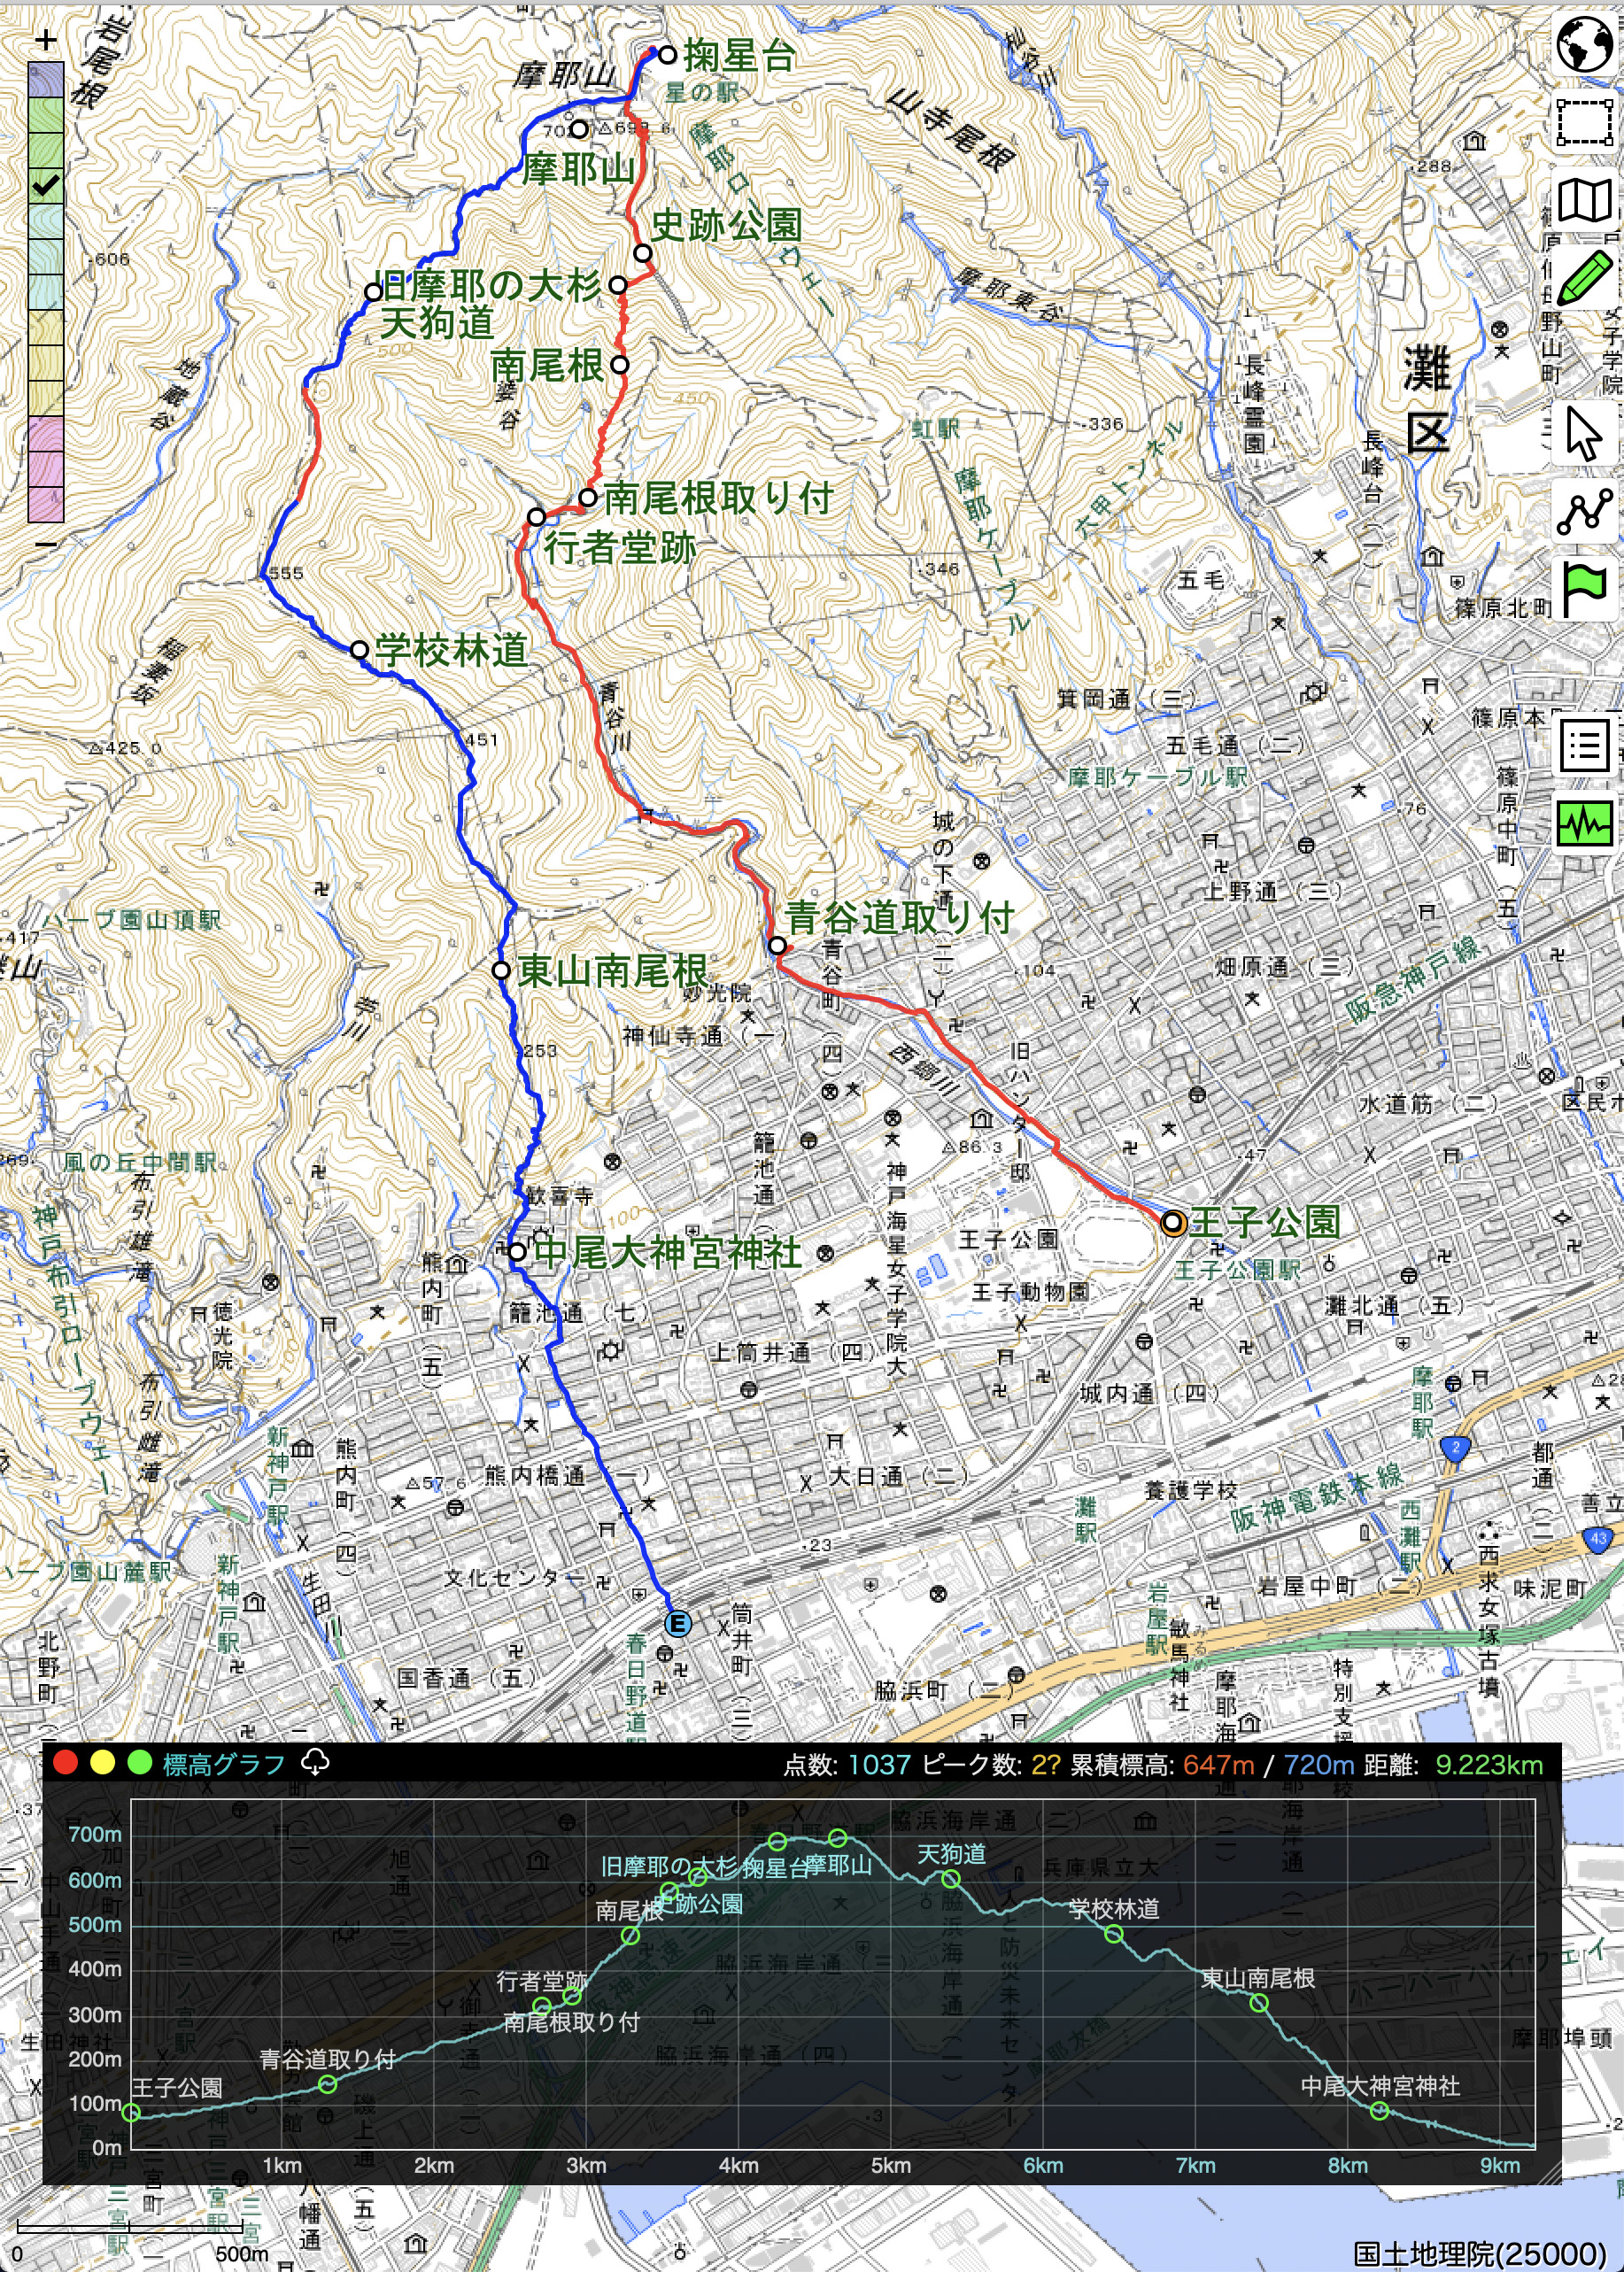The width and height of the screenshot is (1624, 2272).
Task: Click the 国土地理院(25000) map source label
Action: (x=1480, y=2254)
